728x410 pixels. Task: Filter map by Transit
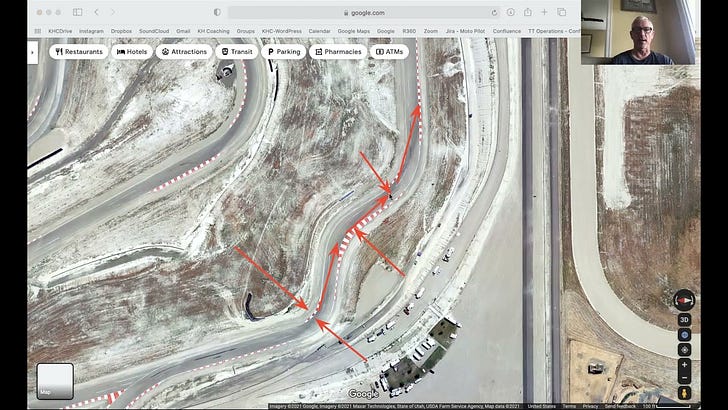[237, 52]
